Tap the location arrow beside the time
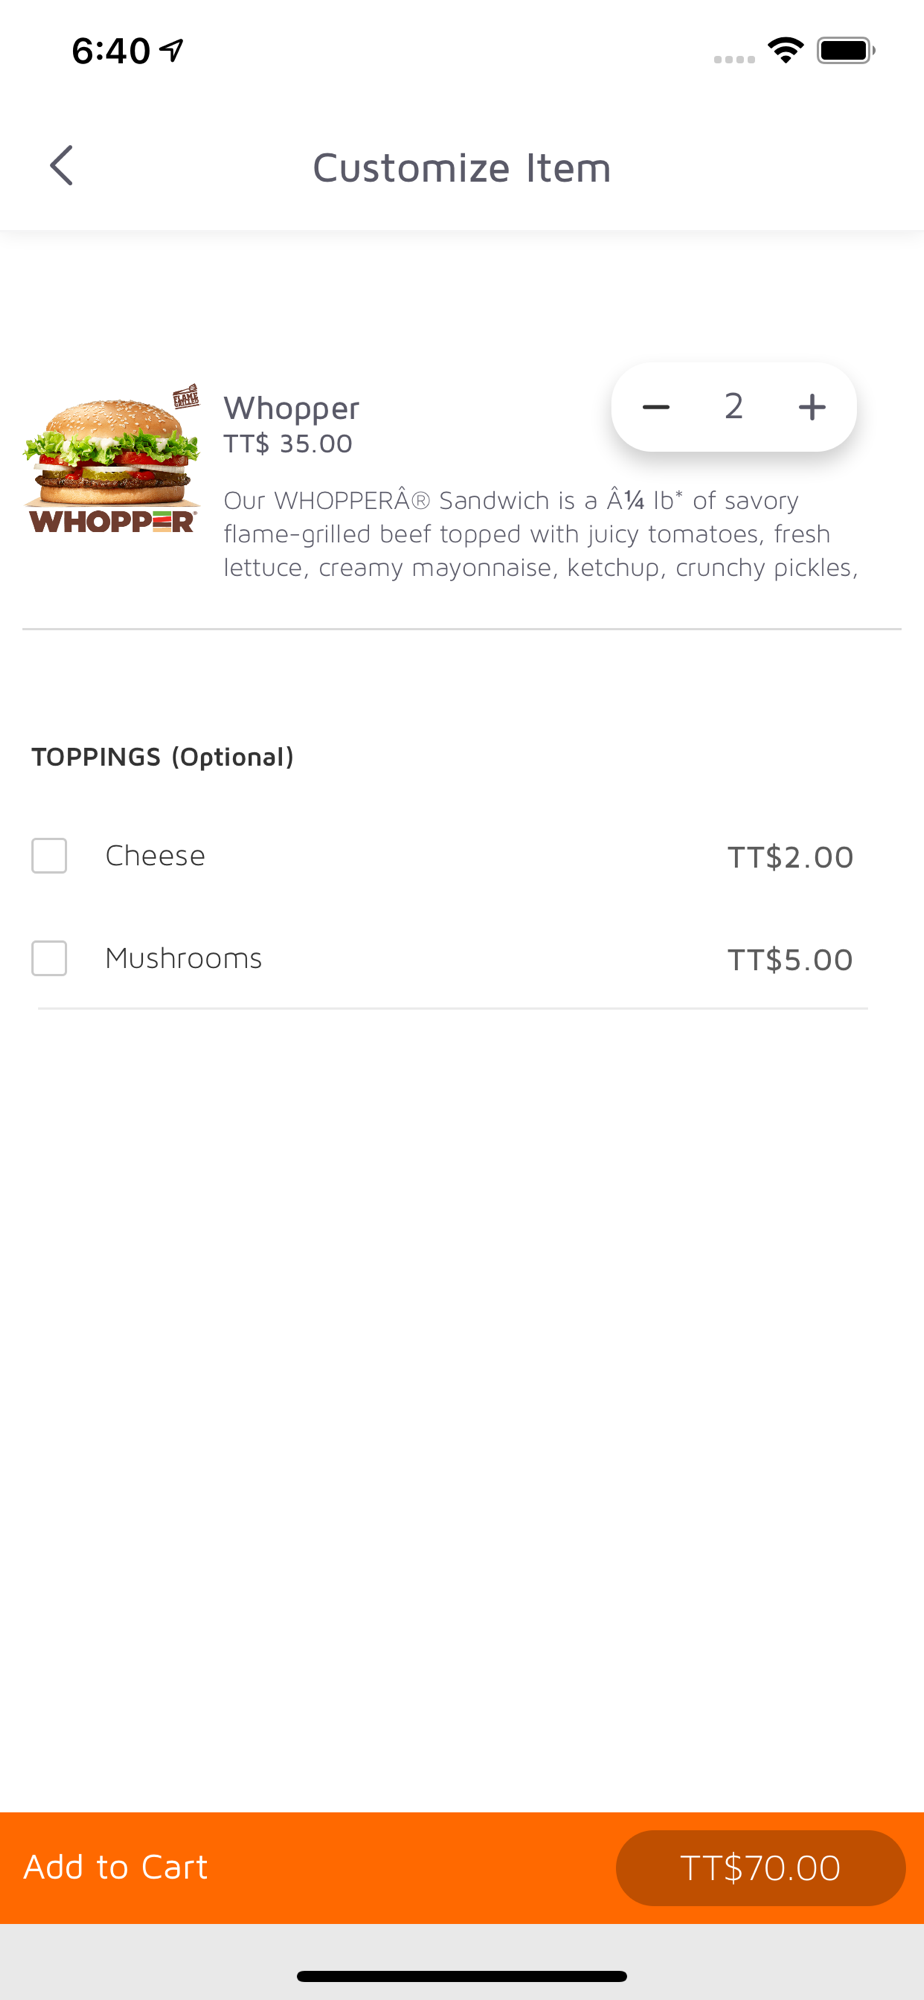This screenshot has width=924, height=2000. [172, 50]
